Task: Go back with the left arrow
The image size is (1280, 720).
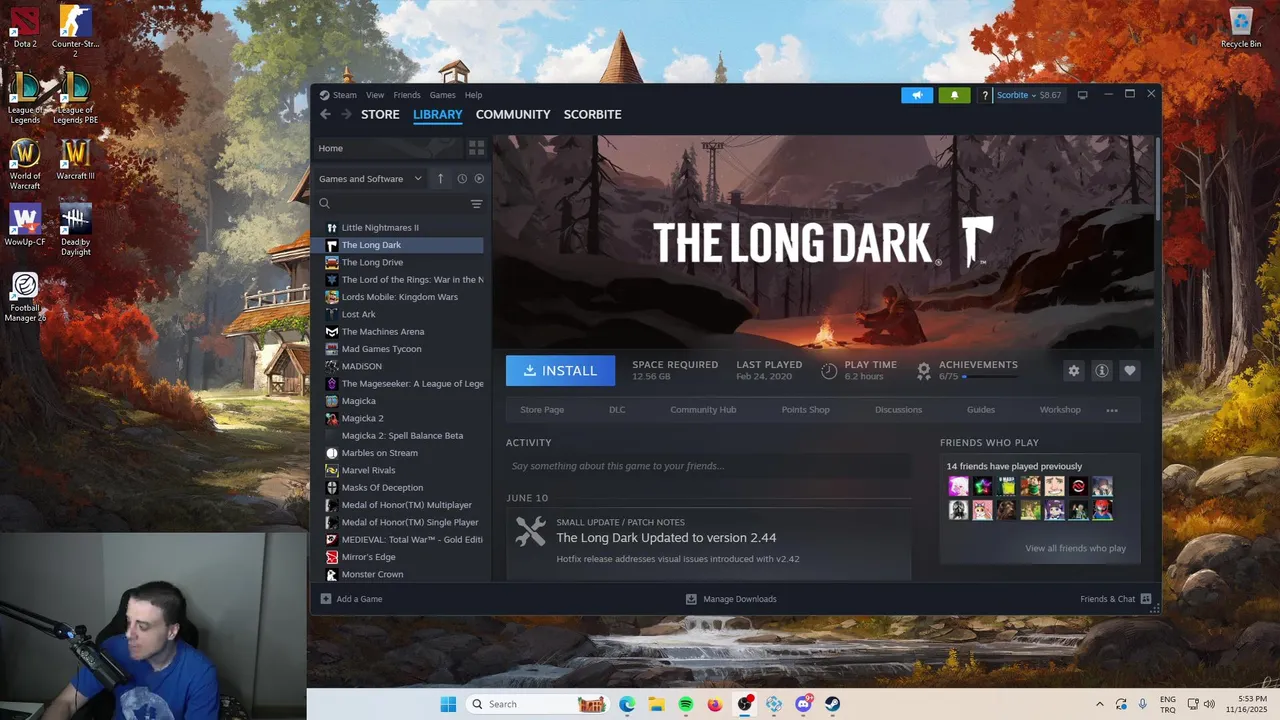Action: tap(325, 114)
